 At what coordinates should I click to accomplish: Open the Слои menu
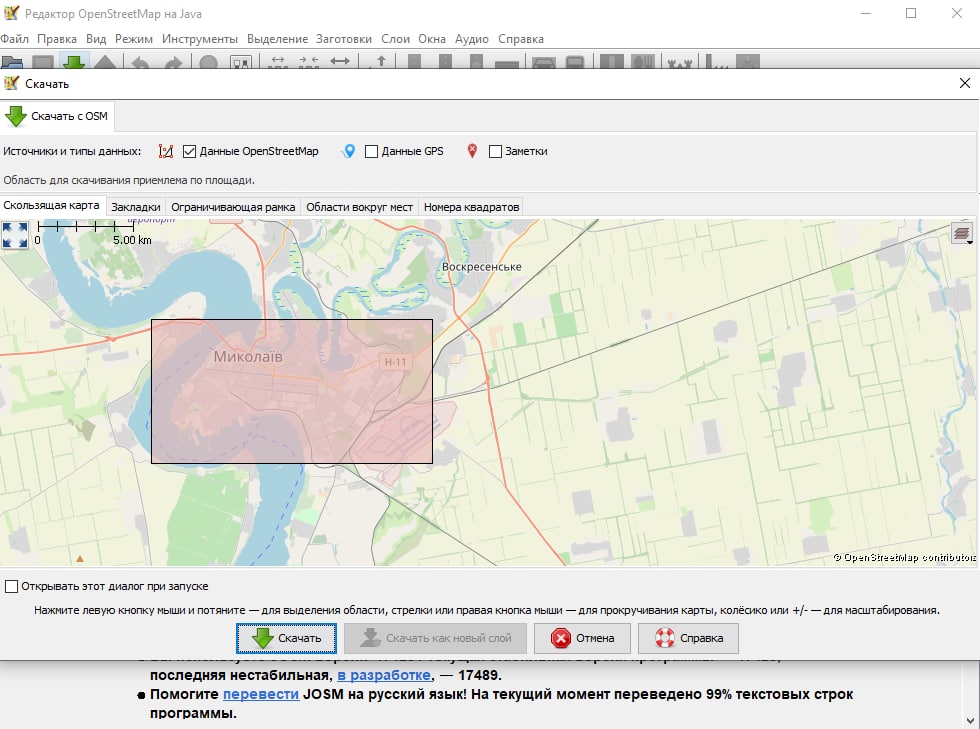tap(395, 39)
